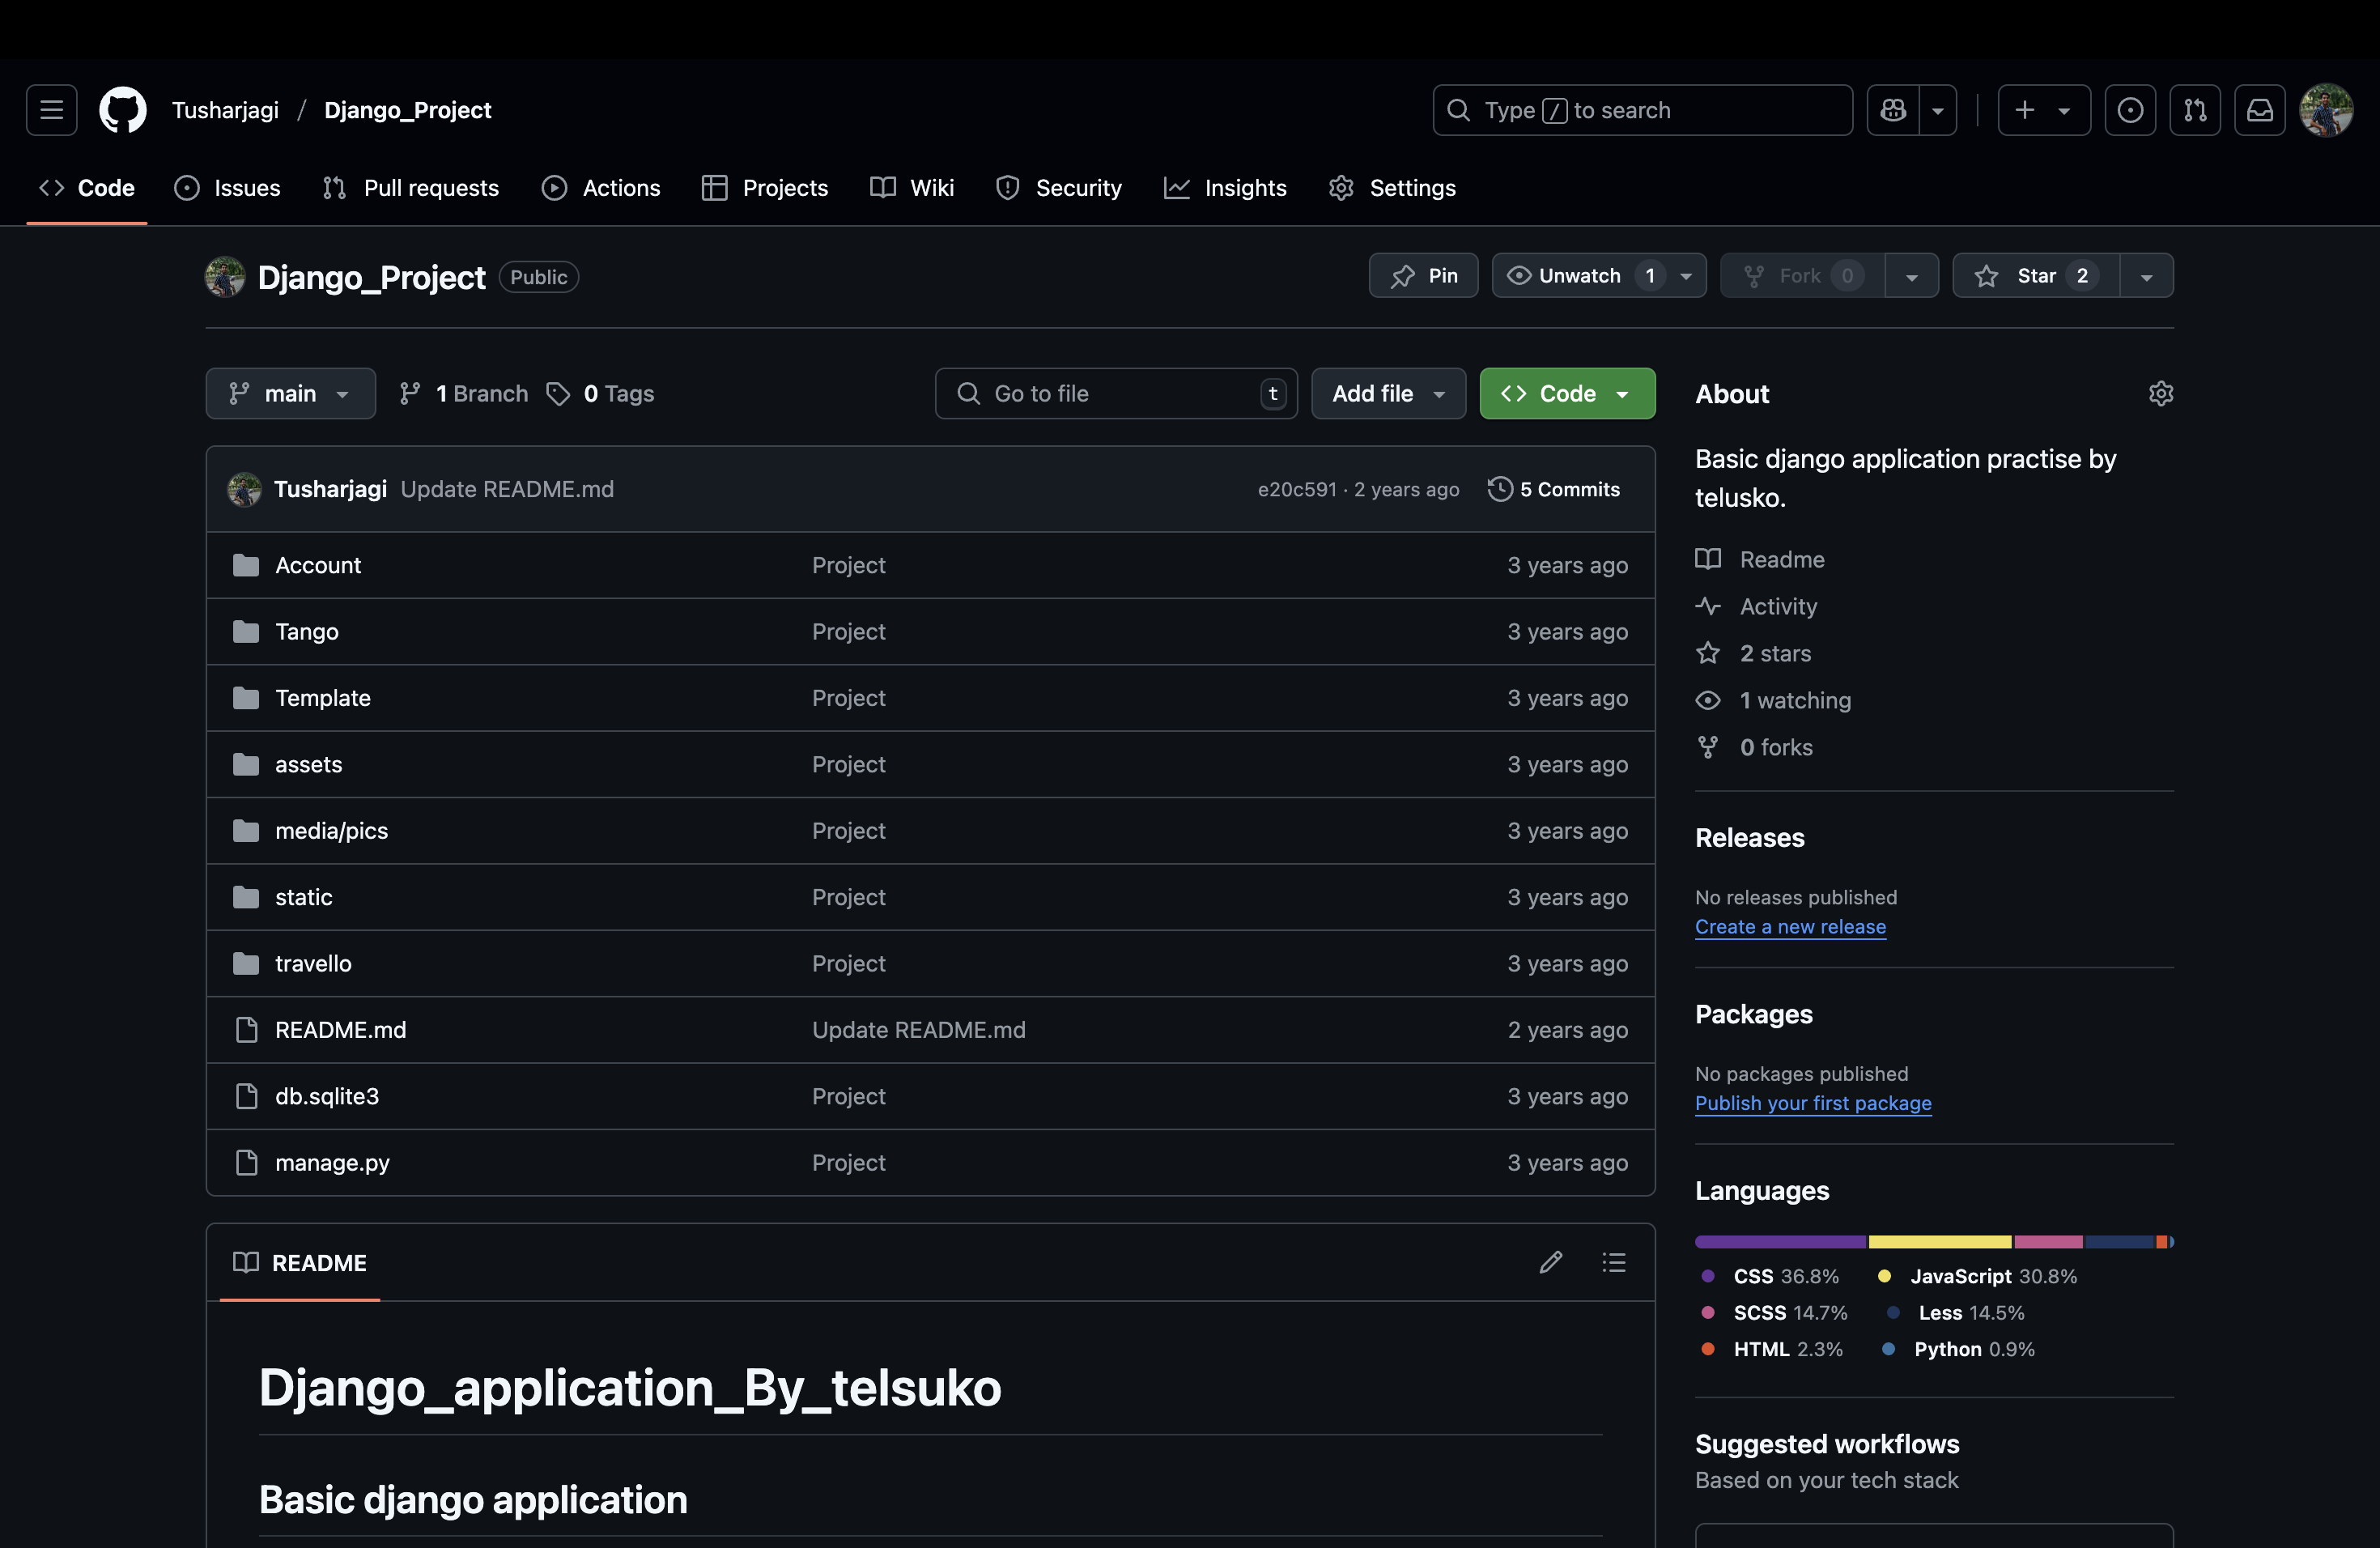Open the README.md file
The width and height of the screenshot is (2380, 1548).
(x=341, y=1030)
